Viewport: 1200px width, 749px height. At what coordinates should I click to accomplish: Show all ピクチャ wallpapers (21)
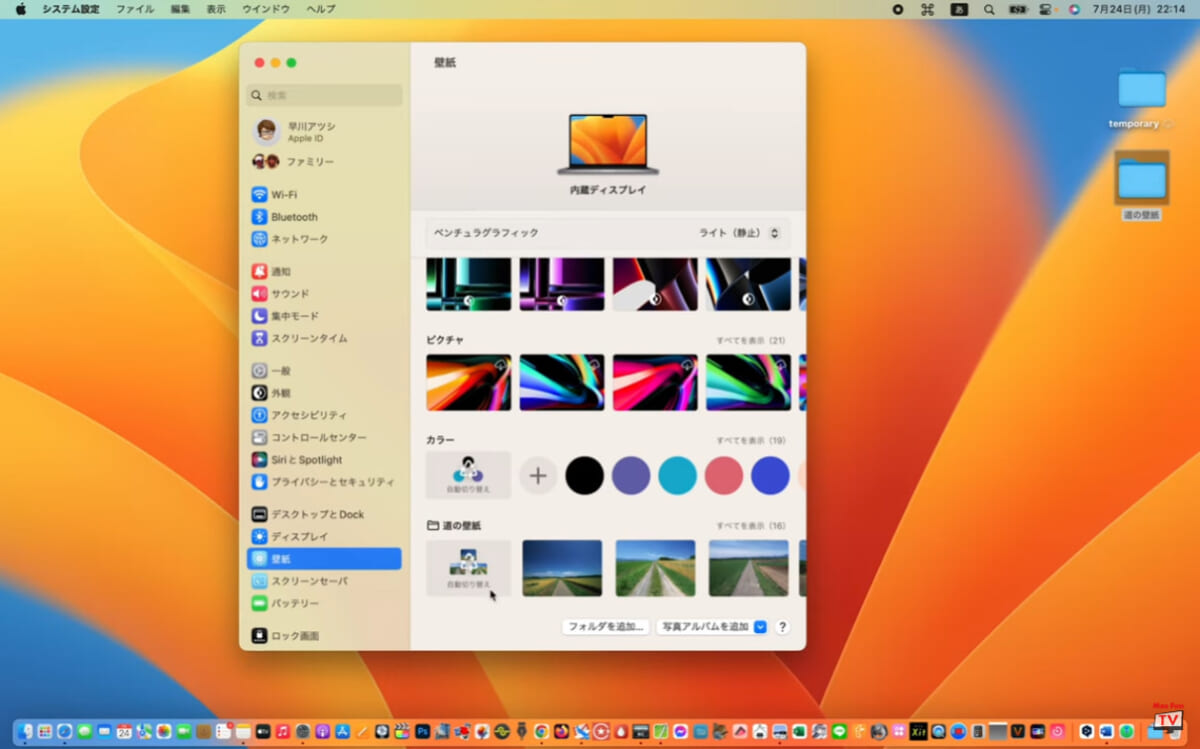pyautogui.click(x=751, y=341)
